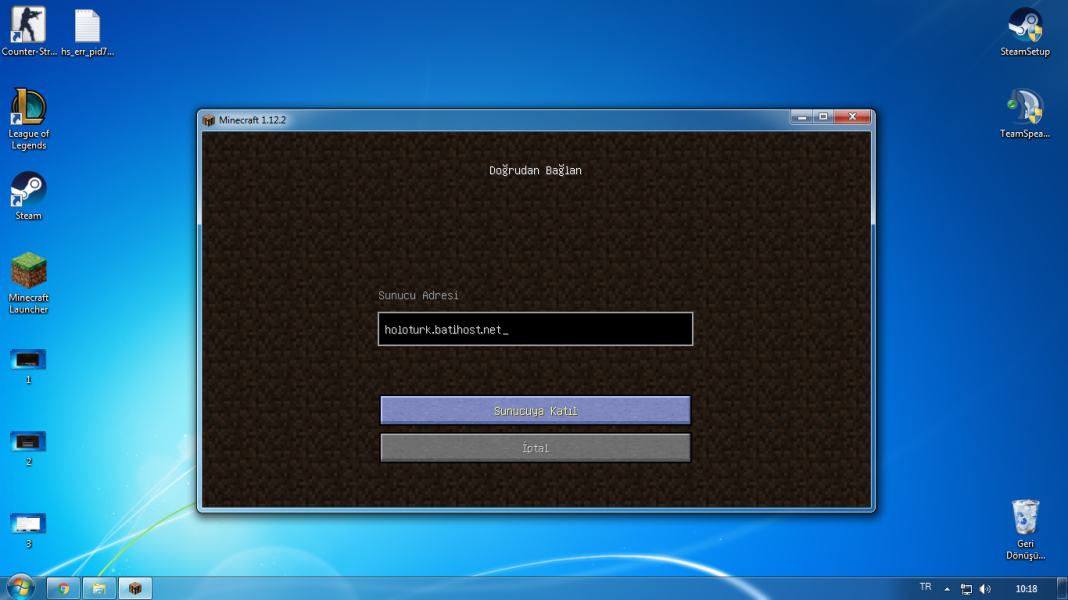The width and height of the screenshot is (1068, 600).
Task: Select the hs_err_pid7 file icon
Action: 87,31
